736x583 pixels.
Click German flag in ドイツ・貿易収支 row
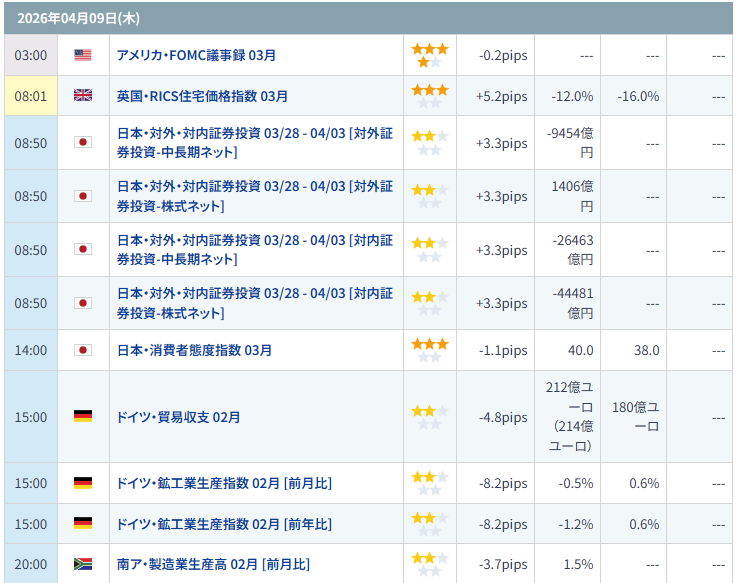[x=83, y=416]
